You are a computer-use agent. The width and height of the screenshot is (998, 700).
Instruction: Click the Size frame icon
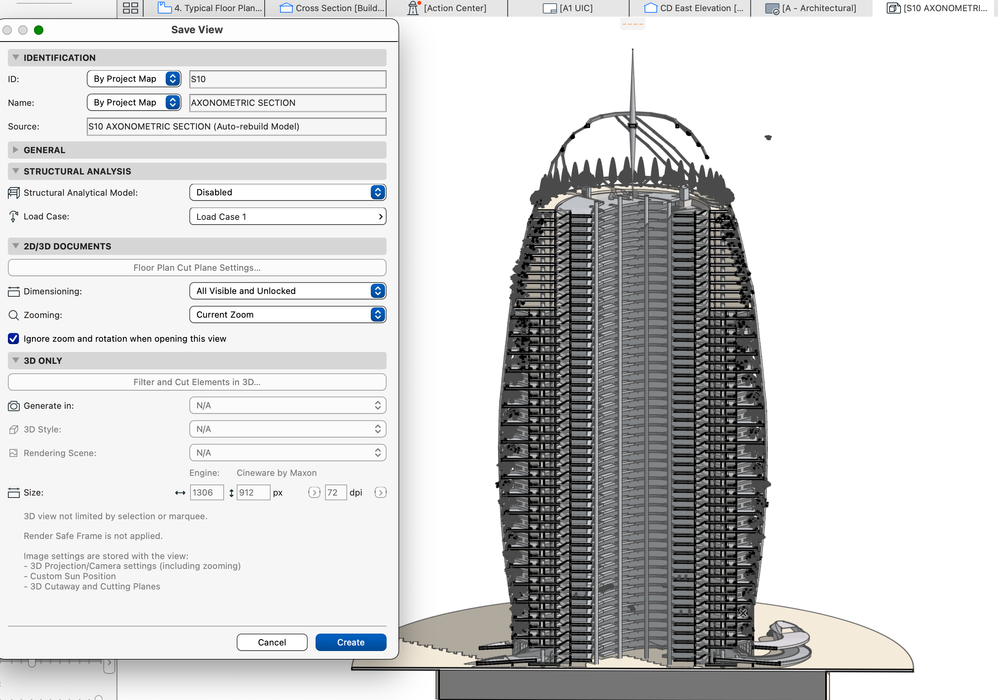(14, 493)
